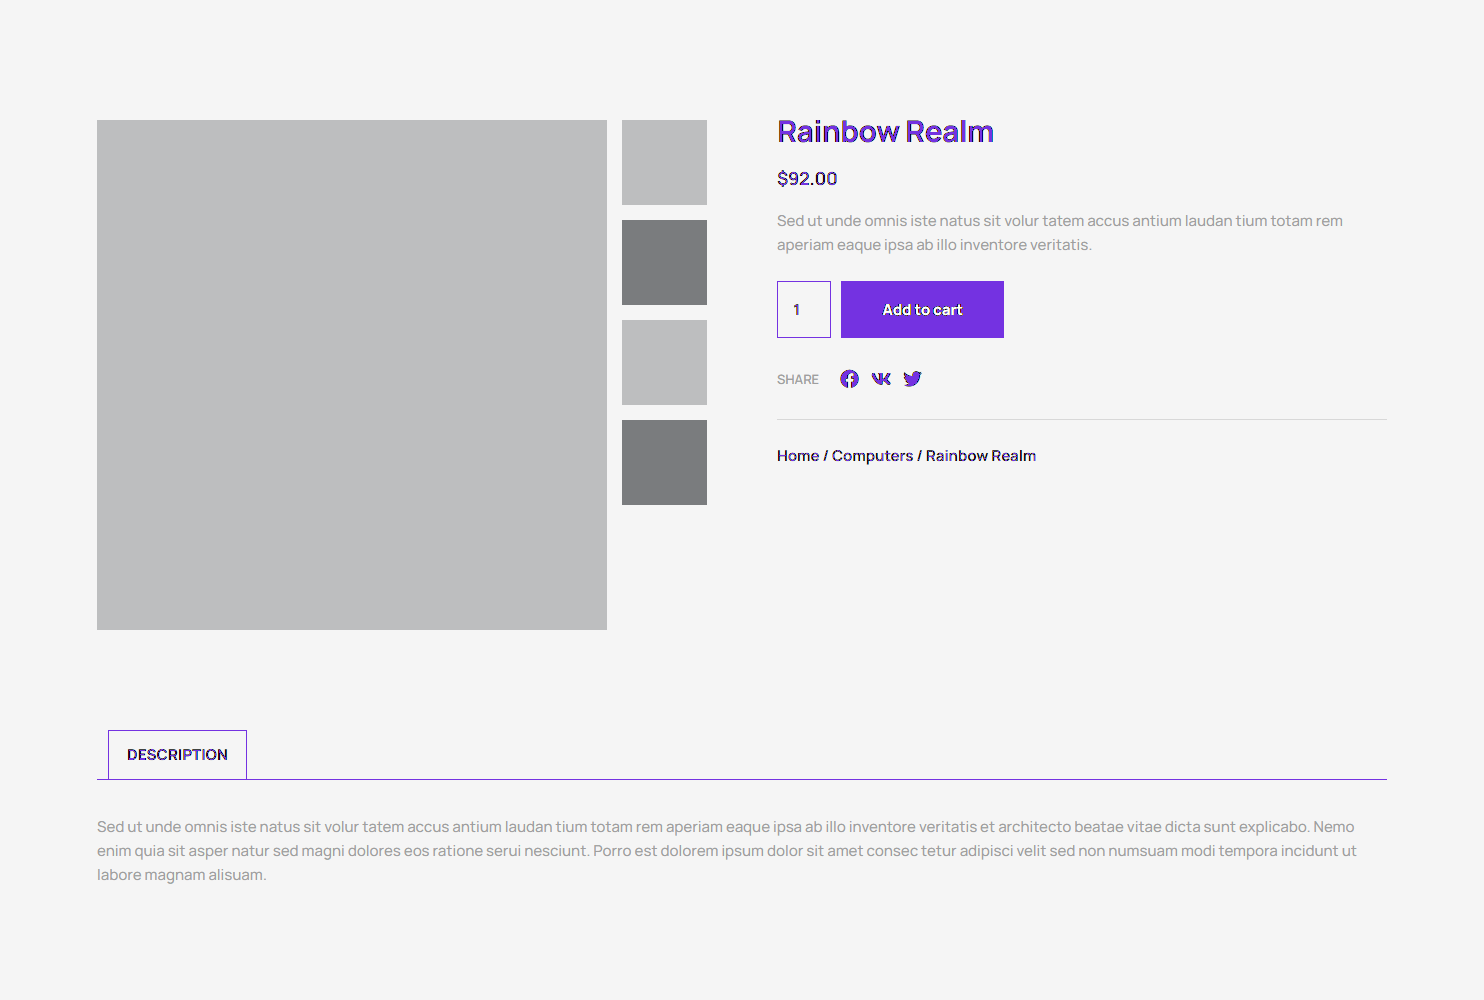The height and width of the screenshot is (1000, 1484).
Task: Open the Description tab
Action: point(177,755)
